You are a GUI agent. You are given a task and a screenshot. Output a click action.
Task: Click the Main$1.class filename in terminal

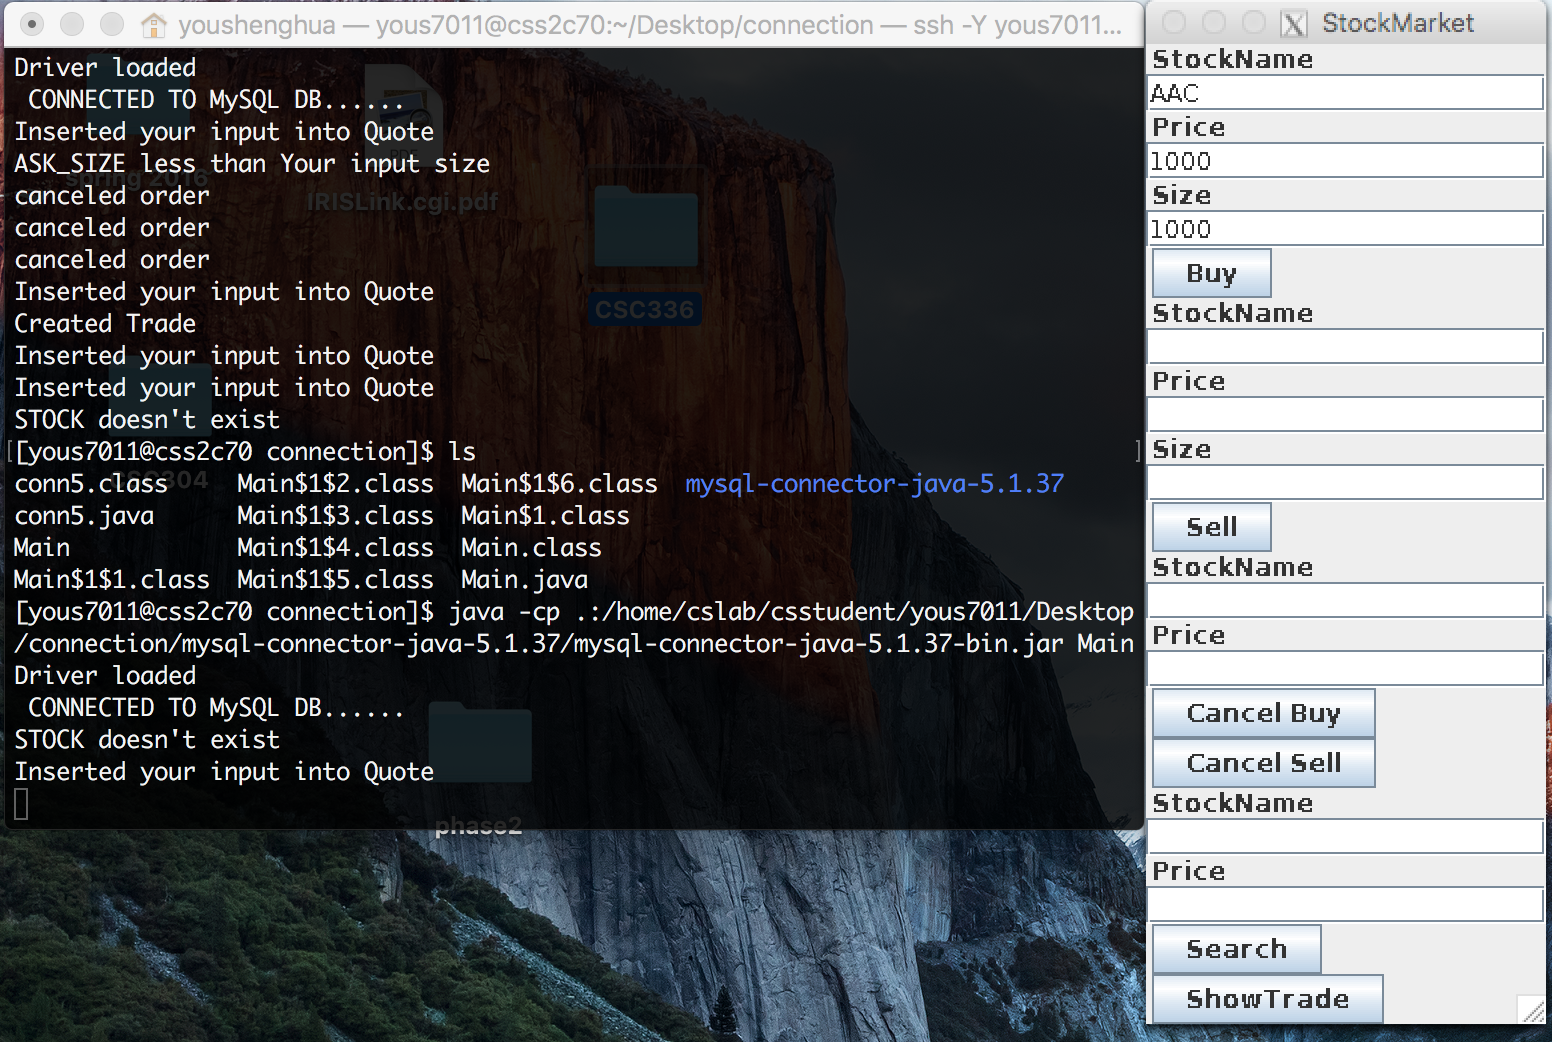[545, 516]
